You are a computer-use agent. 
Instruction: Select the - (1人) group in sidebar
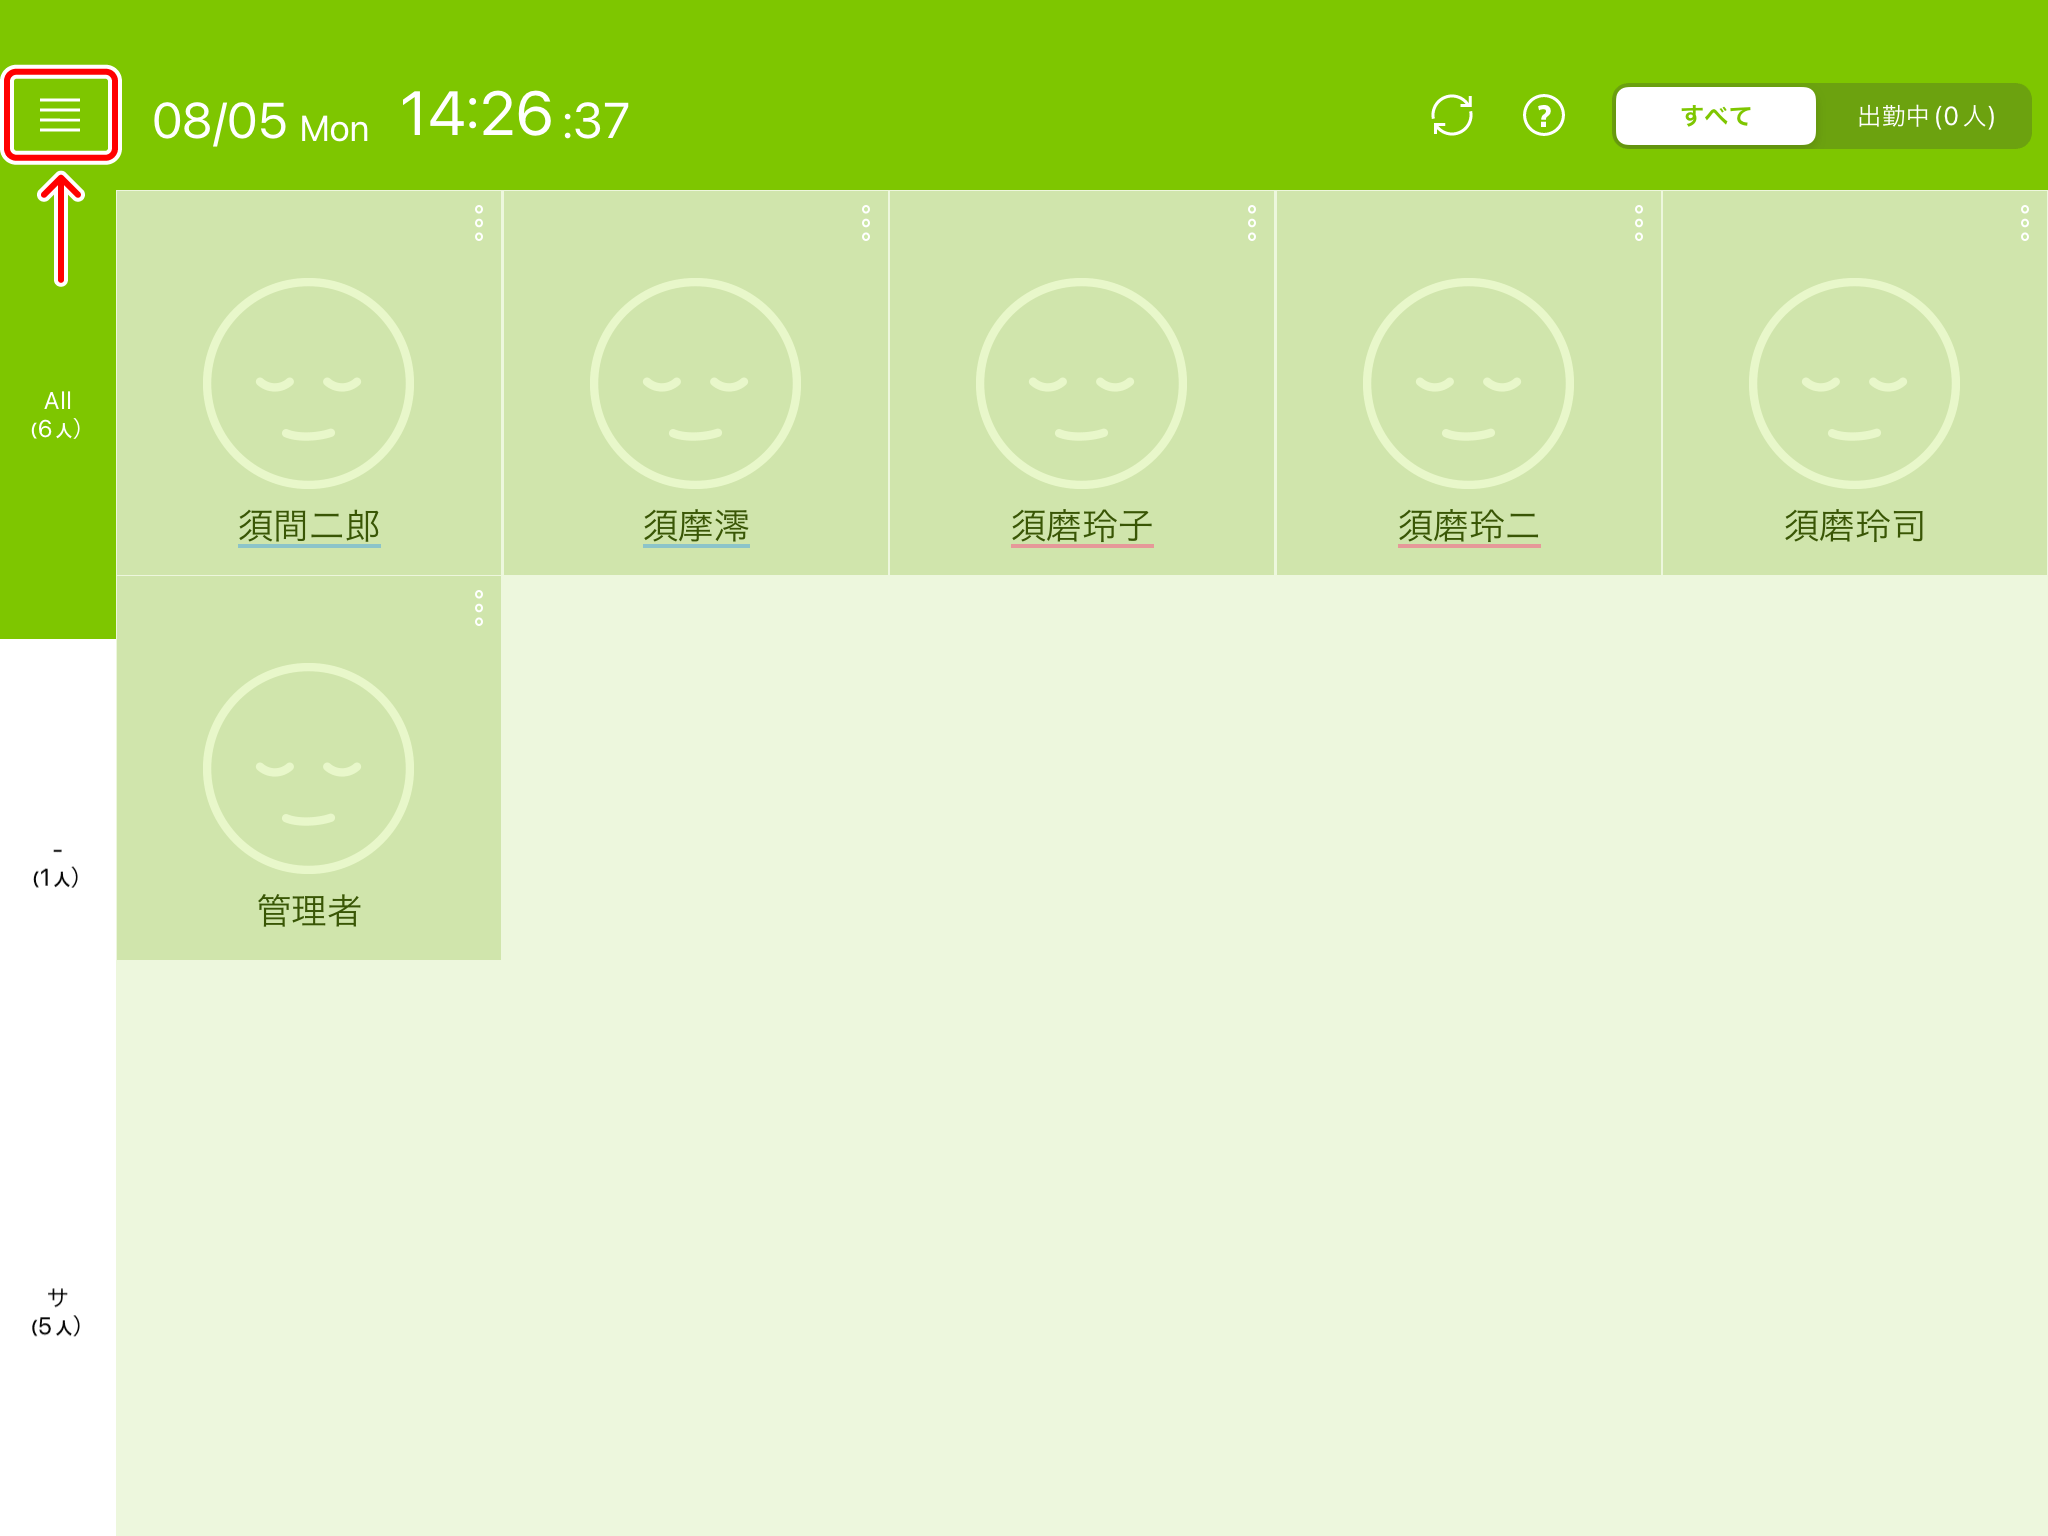(56, 866)
